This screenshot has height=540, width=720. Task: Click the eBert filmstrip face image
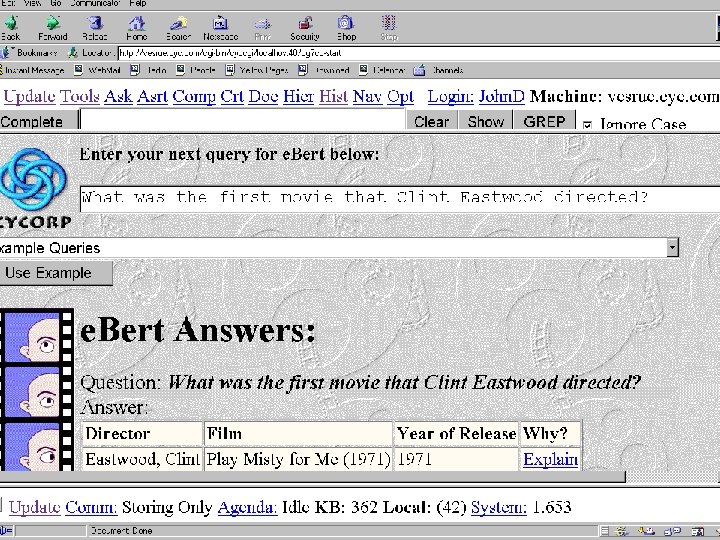tap(37, 389)
